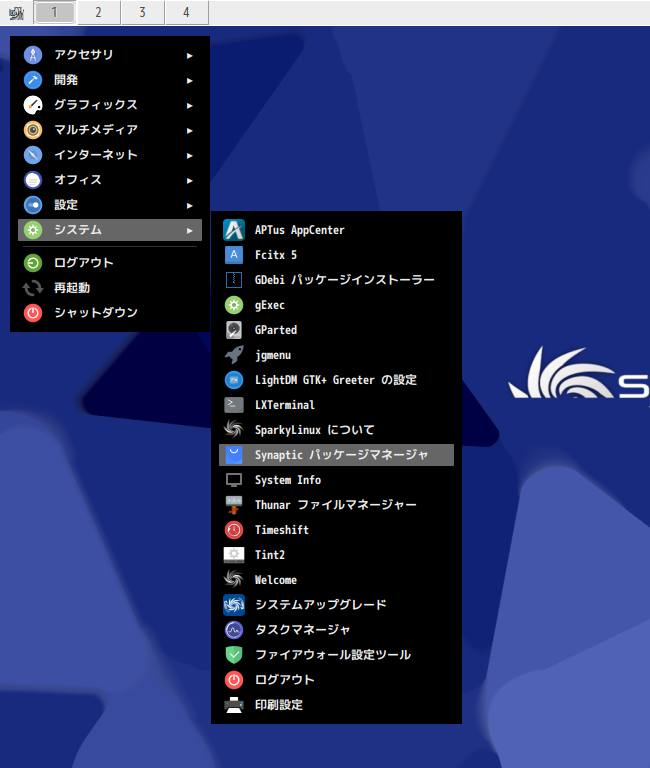Click the 印刷設定 printer icon
The width and height of the screenshot is (650, 768).
pos(234,705)
